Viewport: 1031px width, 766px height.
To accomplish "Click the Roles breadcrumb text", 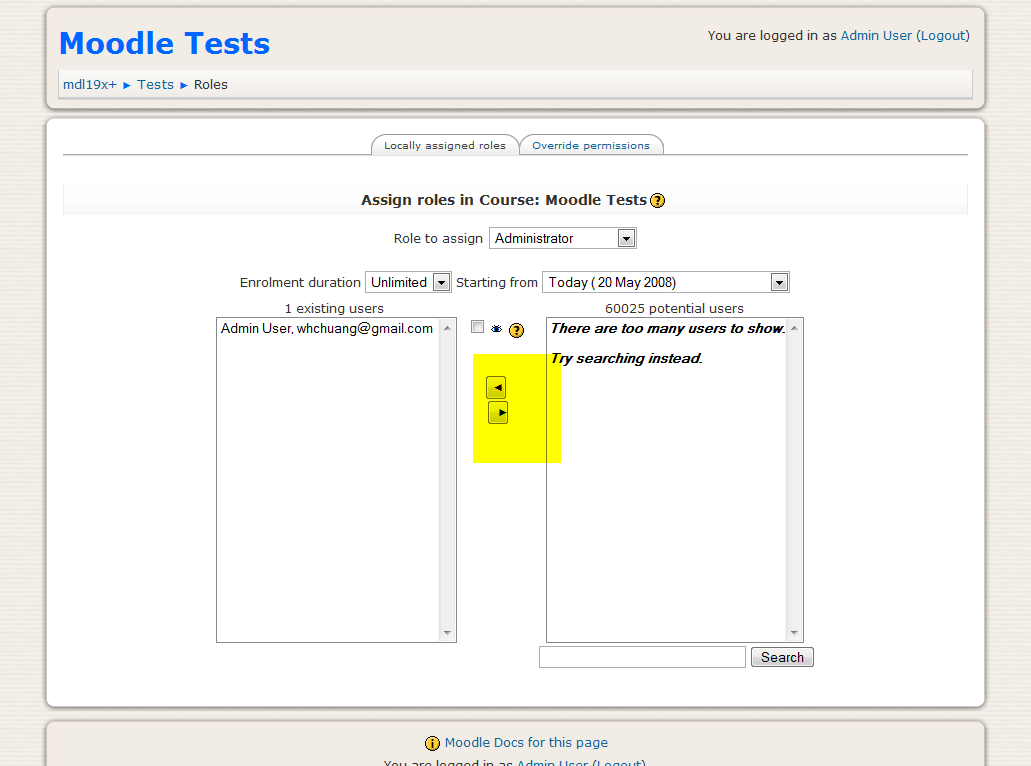I will pos(210,85).
